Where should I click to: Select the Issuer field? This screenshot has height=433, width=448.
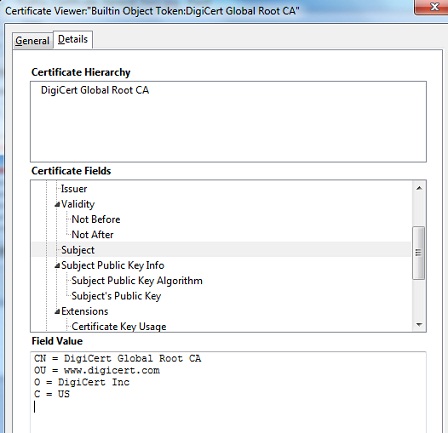click(74, 189)
